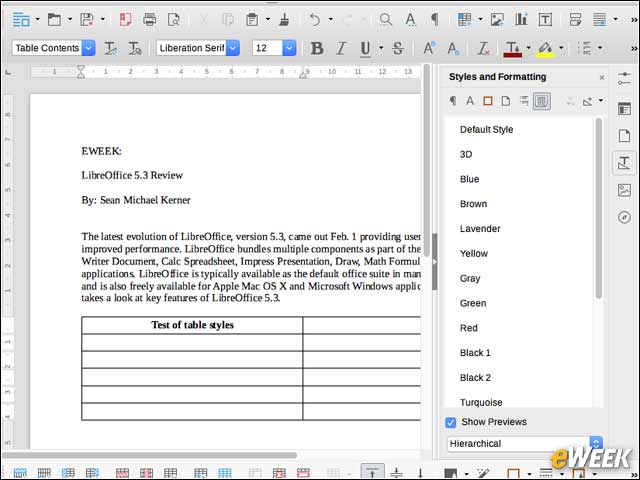Undo the last action
This screenshot has height=480, width=640.
click(x=315, y=19)
